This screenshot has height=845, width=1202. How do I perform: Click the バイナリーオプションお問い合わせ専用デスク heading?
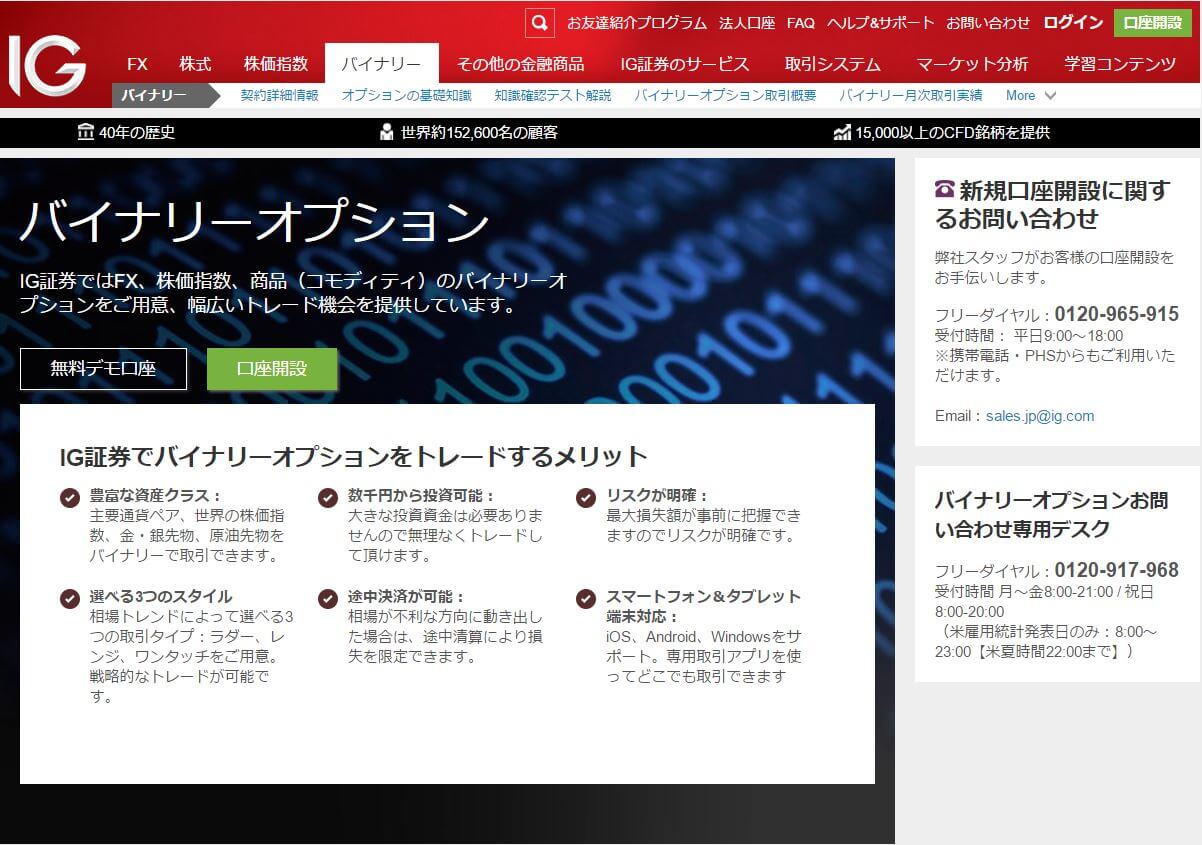(x=1051, y=514)
